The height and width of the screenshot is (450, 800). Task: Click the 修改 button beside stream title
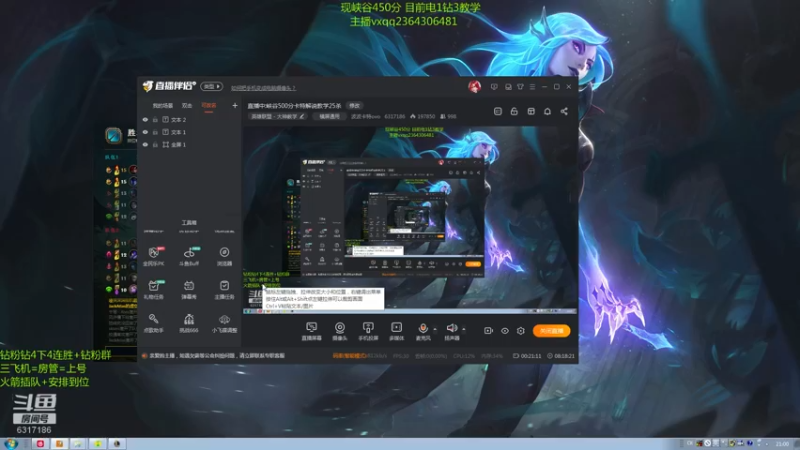pyautogui.click(x=355, y=106)
